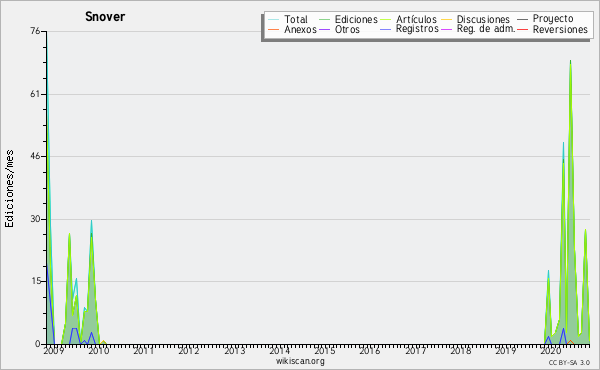Viewport: 600px width, 370px height.
Task: Select the 'Otros' legend entry
Action: (347, 29)
